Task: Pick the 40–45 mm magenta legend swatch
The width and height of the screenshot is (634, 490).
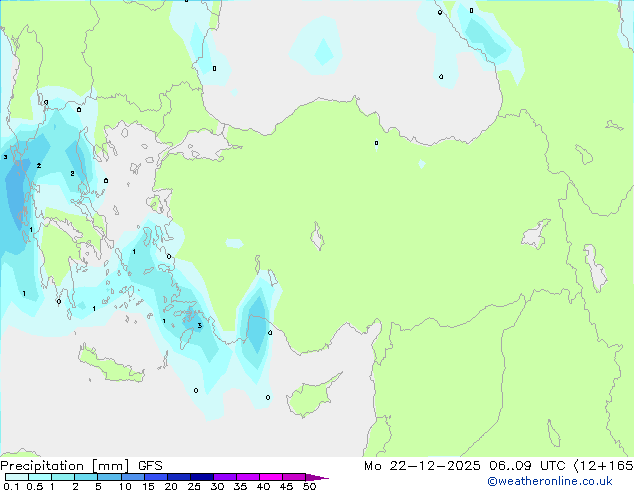Action: pyautogui.click(x=271, y=477)
